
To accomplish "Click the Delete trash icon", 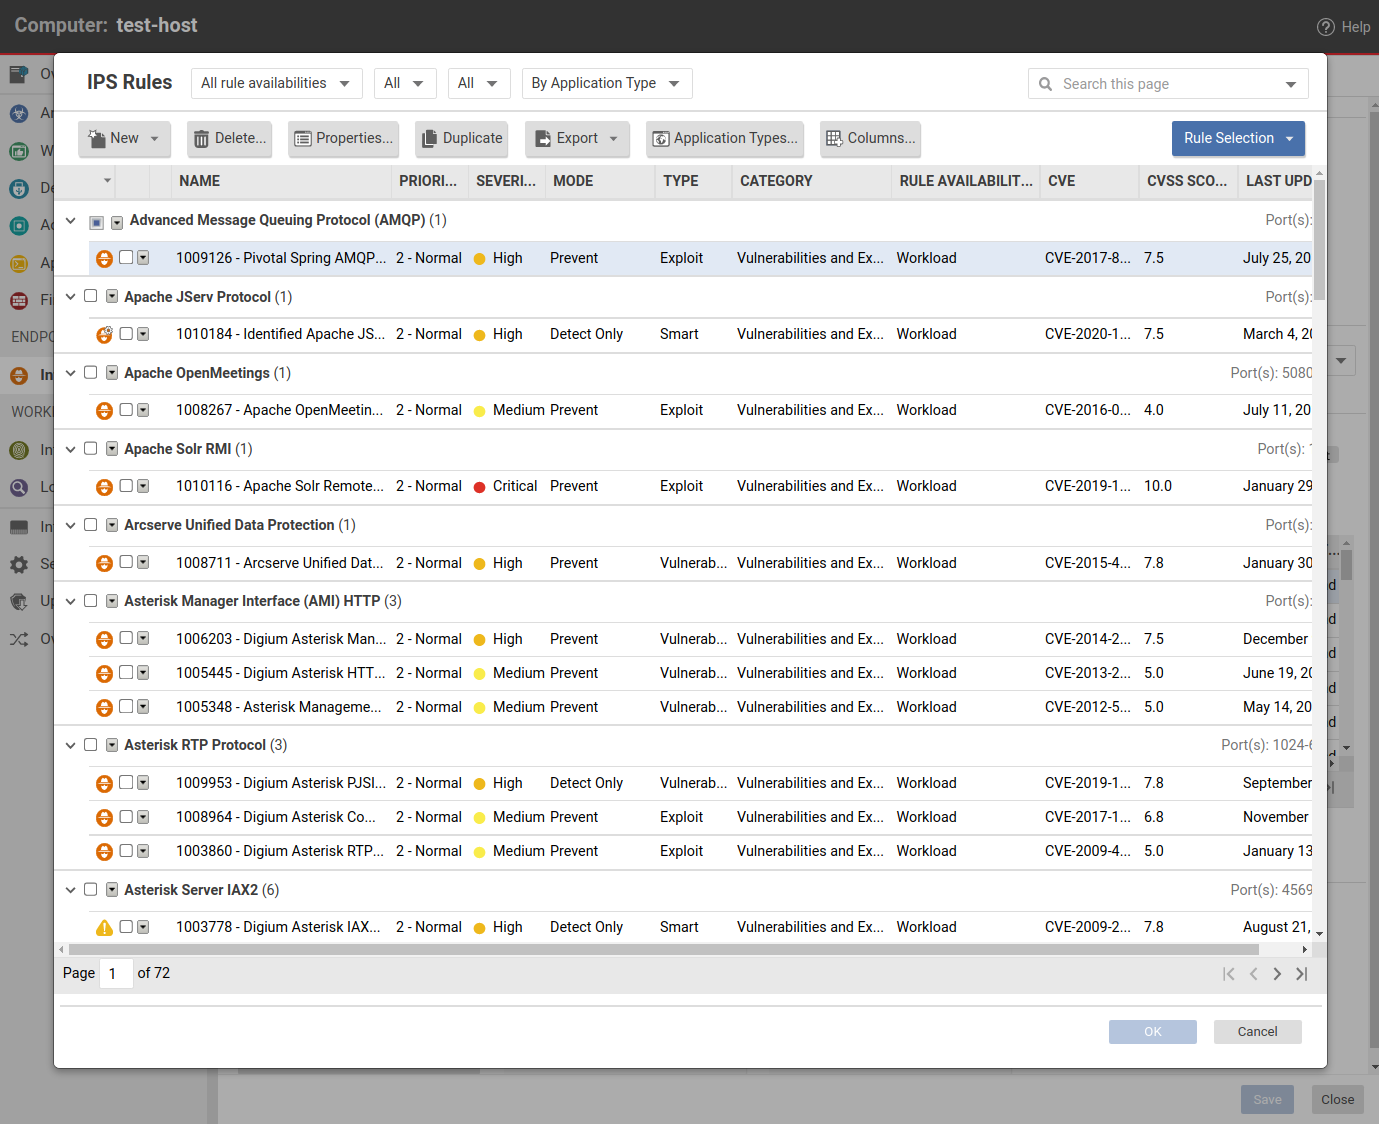I will point(201,139).
